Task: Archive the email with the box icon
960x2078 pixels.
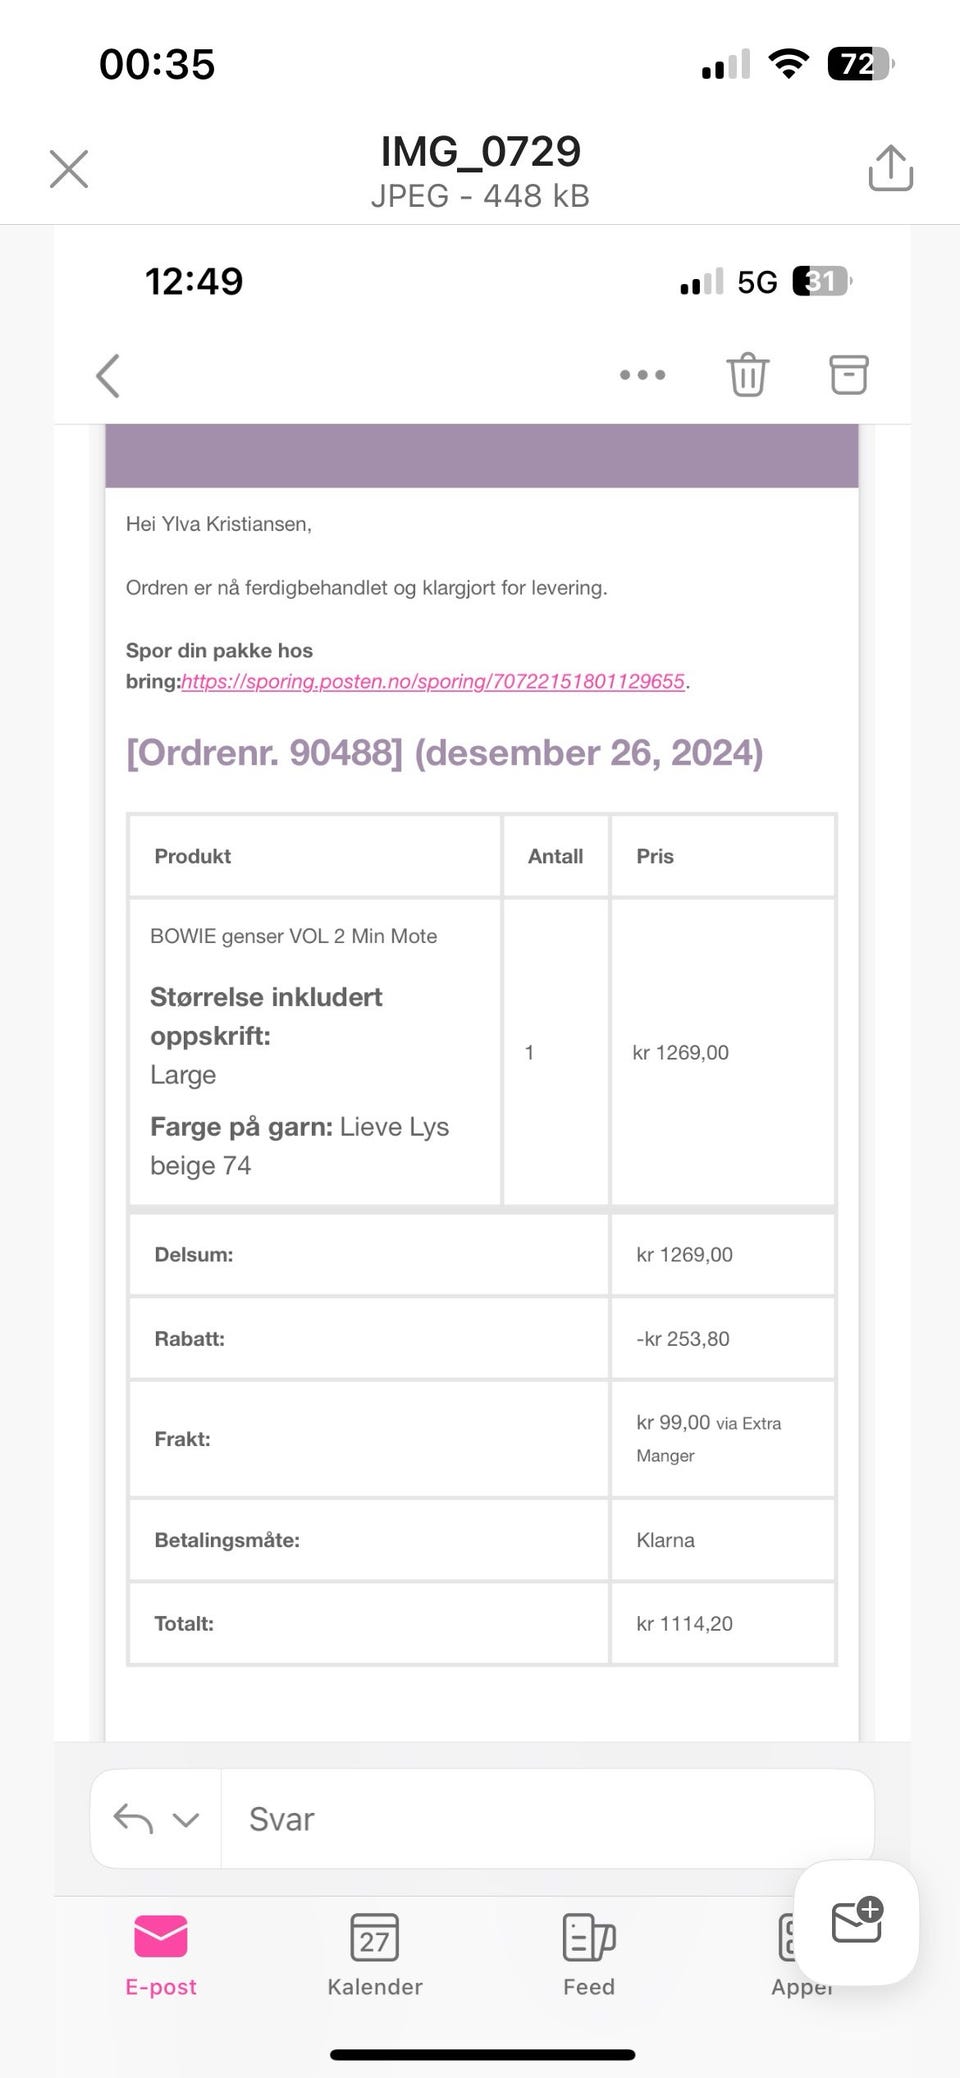Action: point(848,375)
